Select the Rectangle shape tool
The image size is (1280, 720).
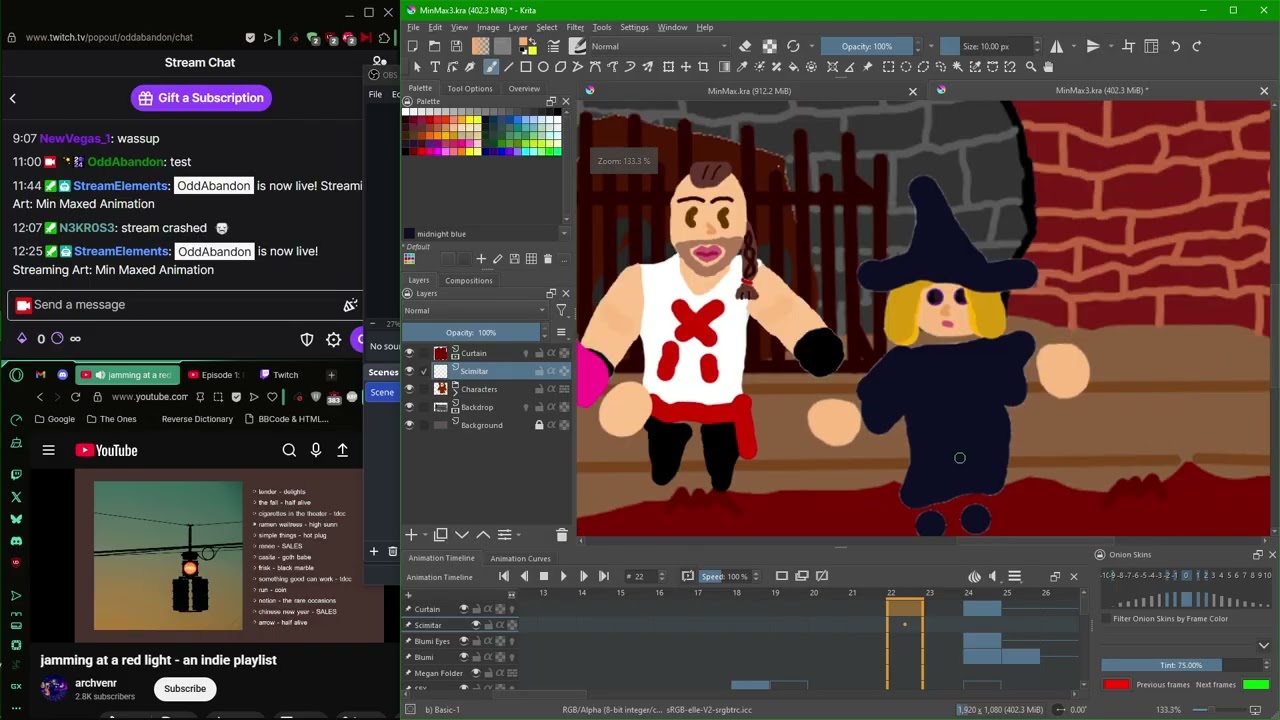click(x=526, y=67)
